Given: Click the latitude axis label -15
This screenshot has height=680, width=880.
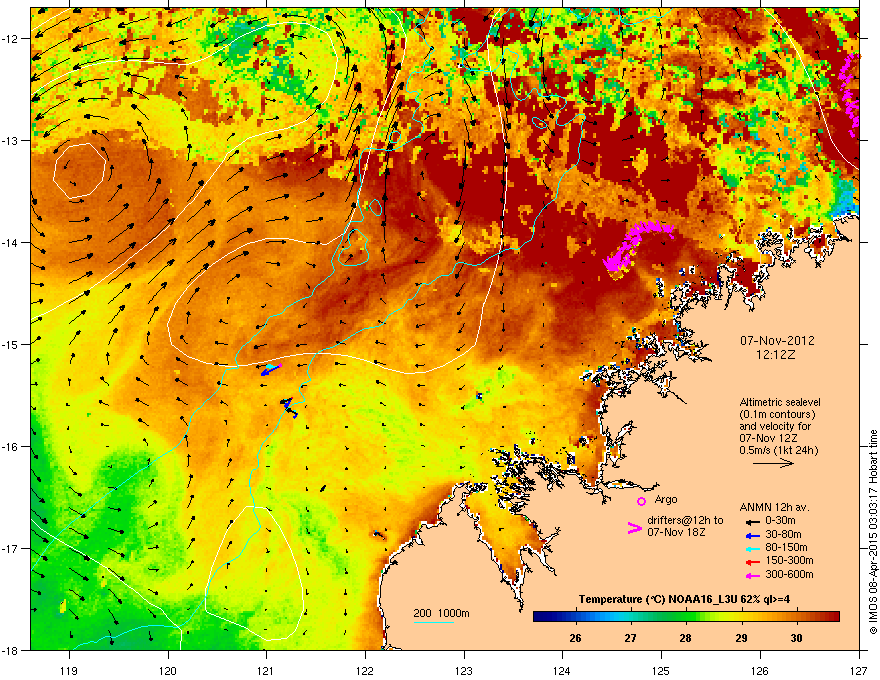Looking at the screenshot, I should (x=10, y=344).
